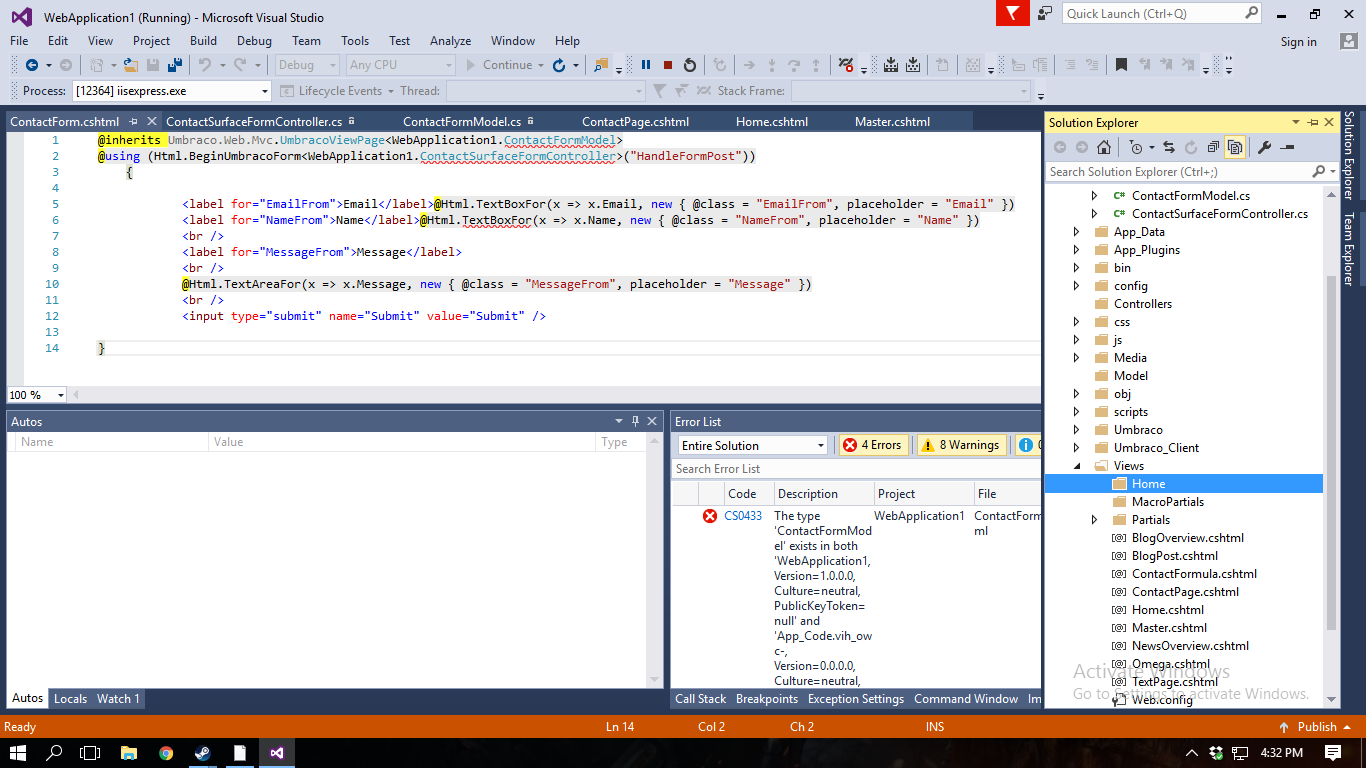Switch to the ContactFormModel.cs tab
The image size is (1366, 768).
tap(462, 122)
